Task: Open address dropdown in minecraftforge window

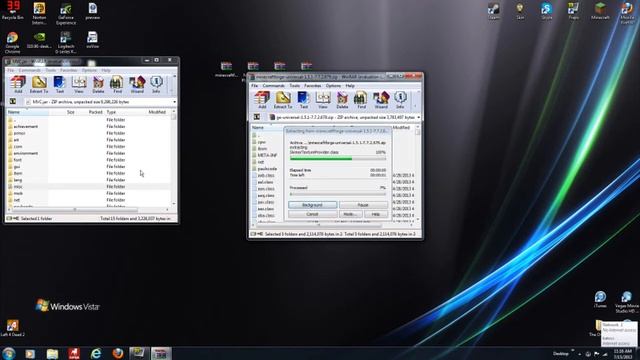Action: (418, 117)
